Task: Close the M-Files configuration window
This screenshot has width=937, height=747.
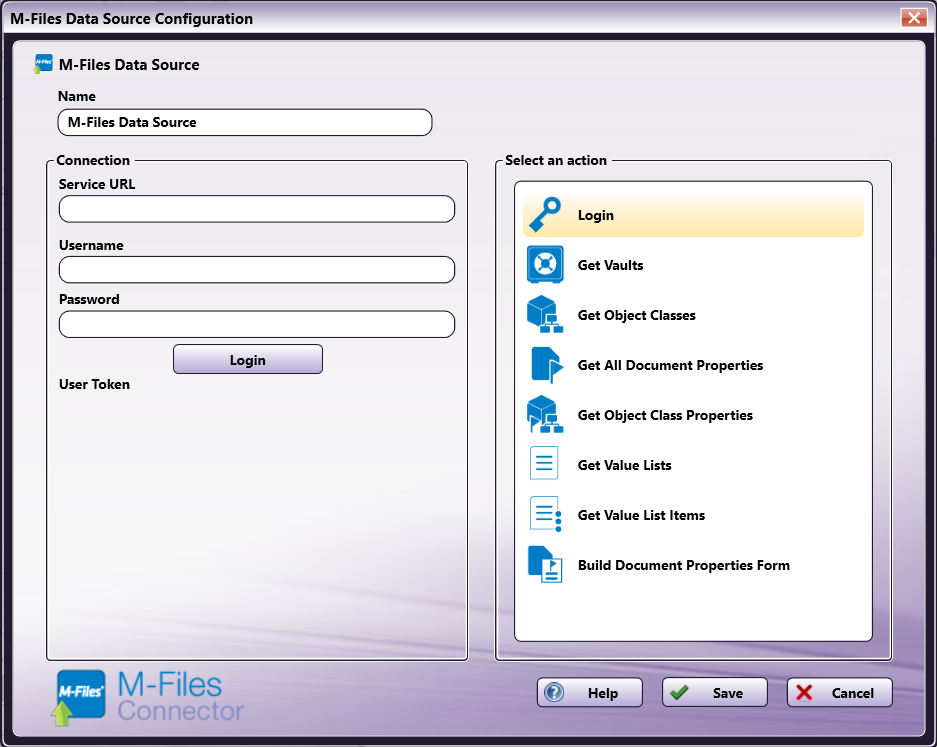Action: 913,18
